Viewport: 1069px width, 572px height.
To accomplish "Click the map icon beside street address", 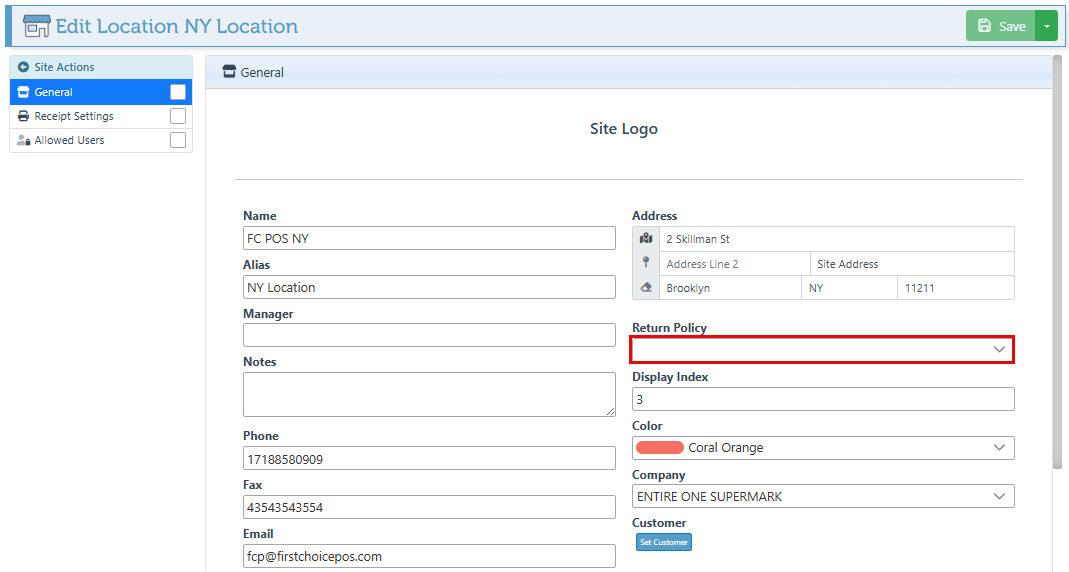I will point(646,239).
